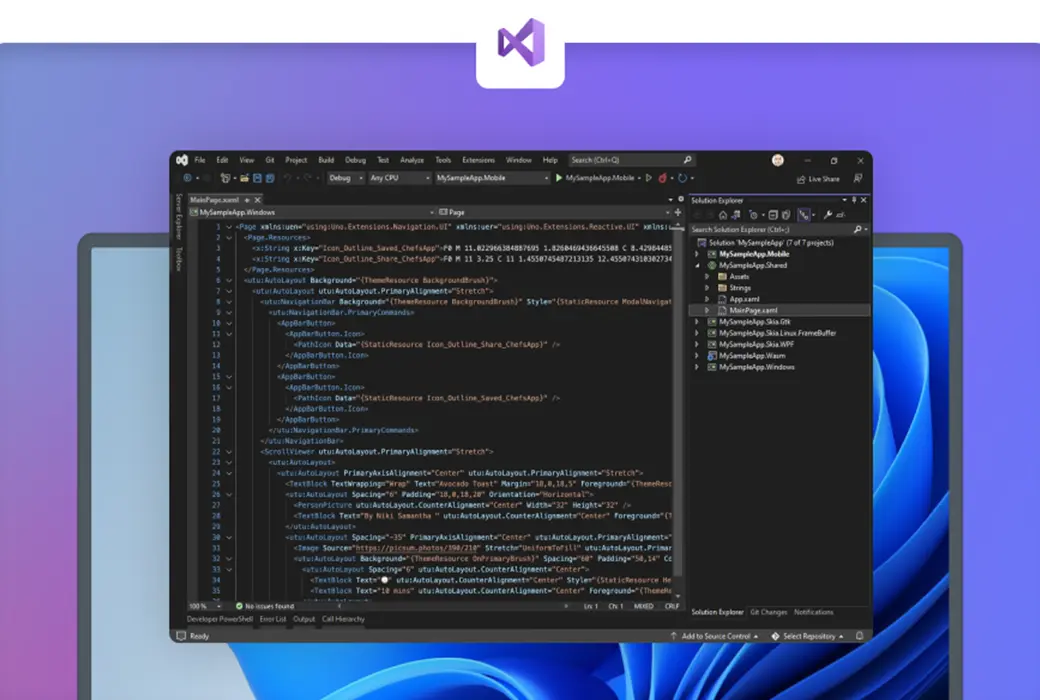
Task: Click the notifications bell in status bar
Action: click(860, 636)
